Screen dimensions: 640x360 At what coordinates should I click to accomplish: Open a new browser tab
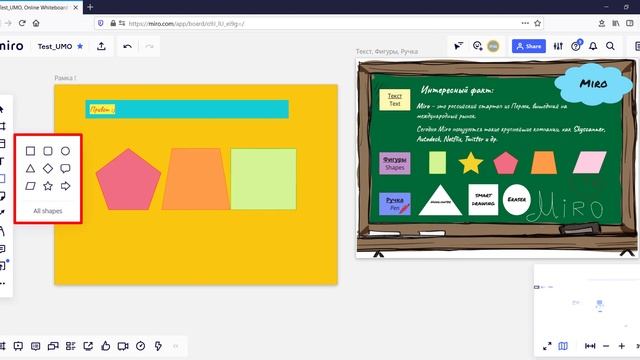point(90,7)
